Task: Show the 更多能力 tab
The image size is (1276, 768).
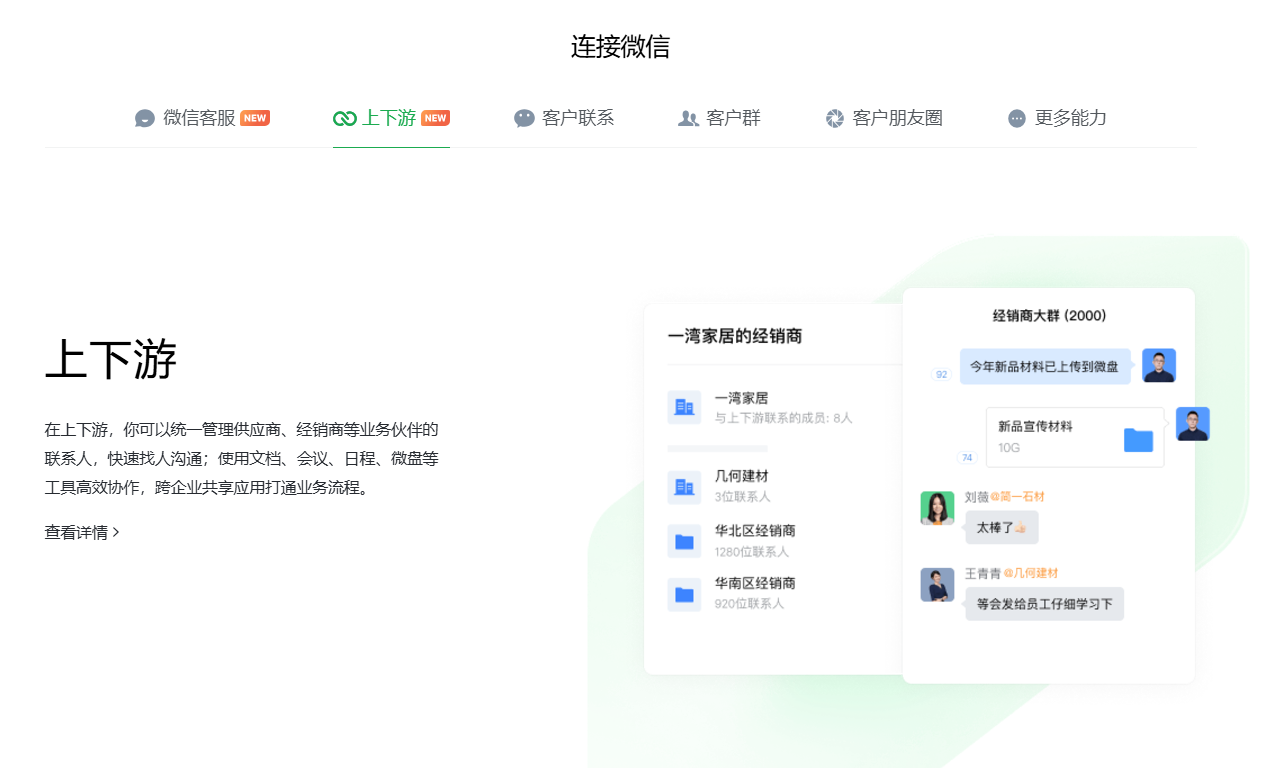Action: coord(1057,118)
